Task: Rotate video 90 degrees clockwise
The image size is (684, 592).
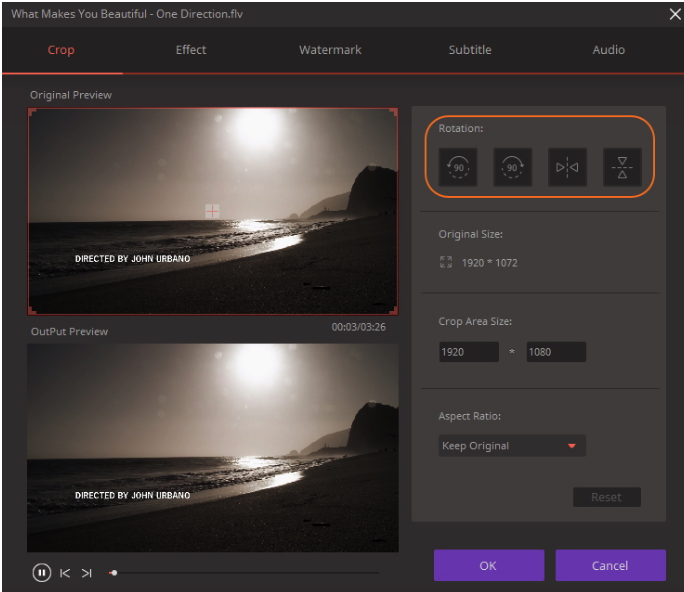Action: click(x=513, y=167)
